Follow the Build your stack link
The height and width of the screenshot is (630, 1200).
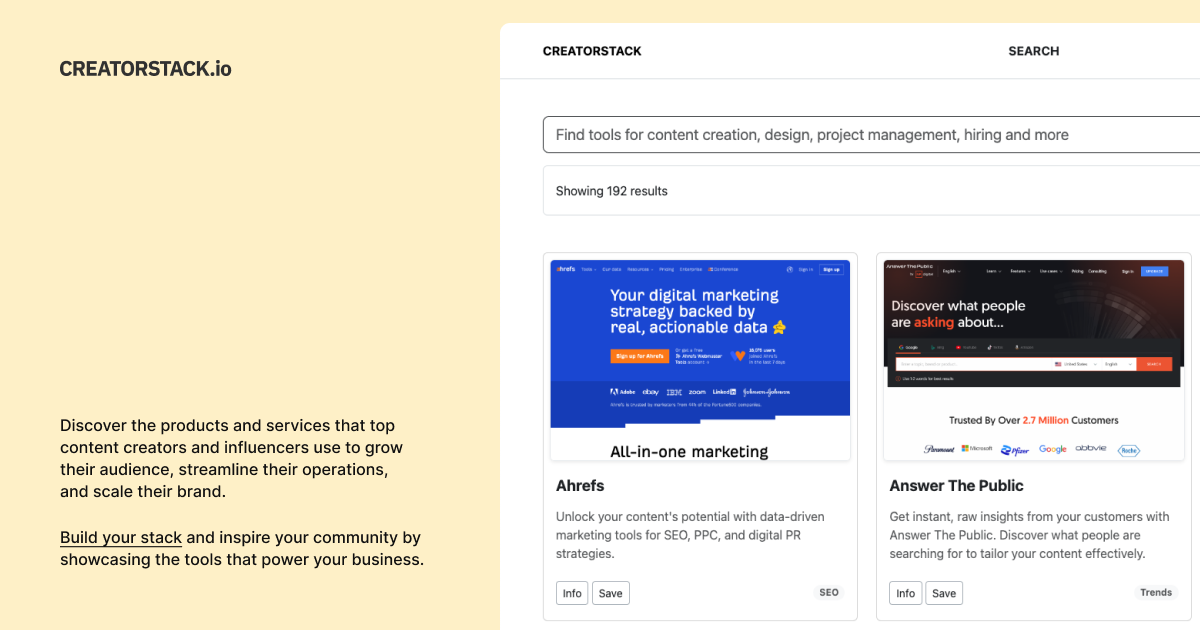120,537
